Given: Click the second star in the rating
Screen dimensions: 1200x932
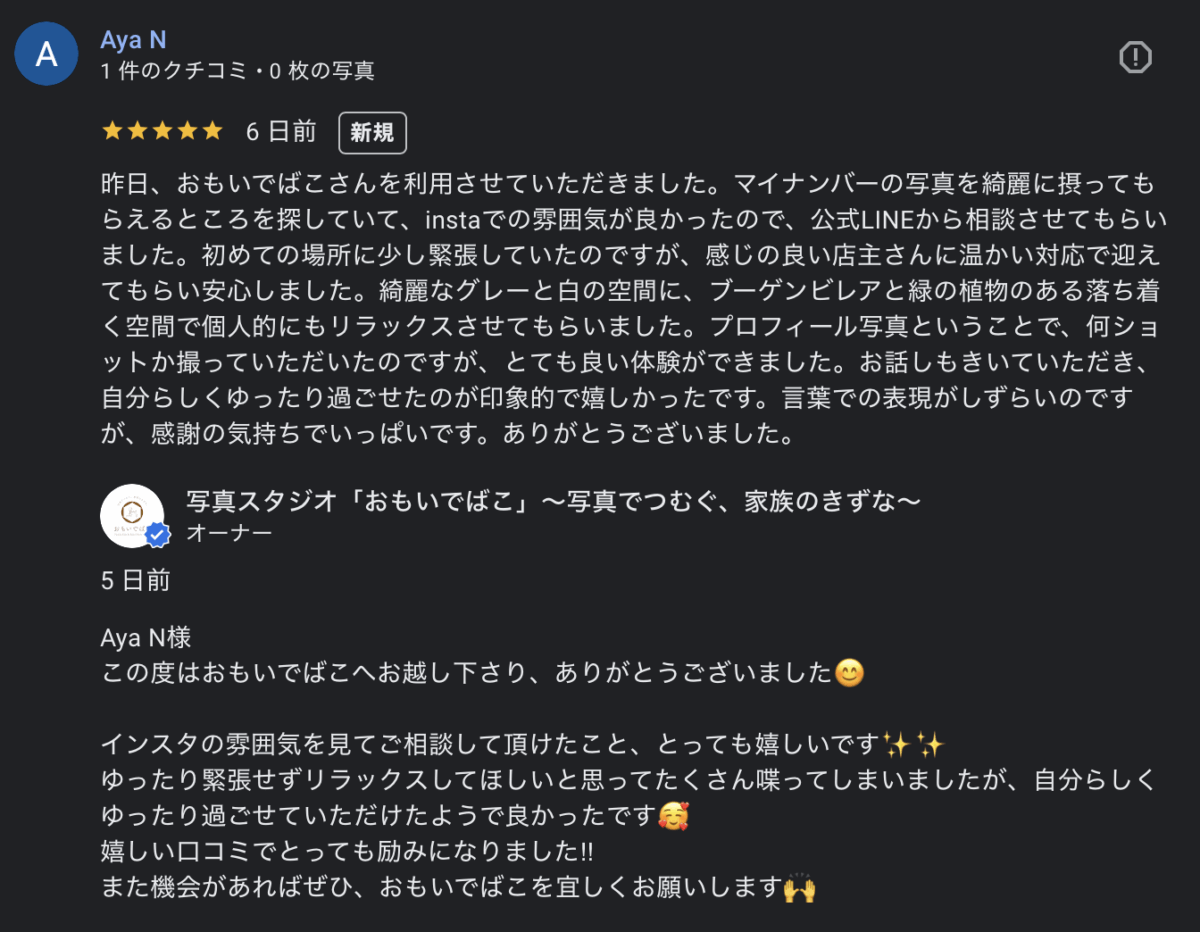Looking at the screenshot, I should [137, 129].
